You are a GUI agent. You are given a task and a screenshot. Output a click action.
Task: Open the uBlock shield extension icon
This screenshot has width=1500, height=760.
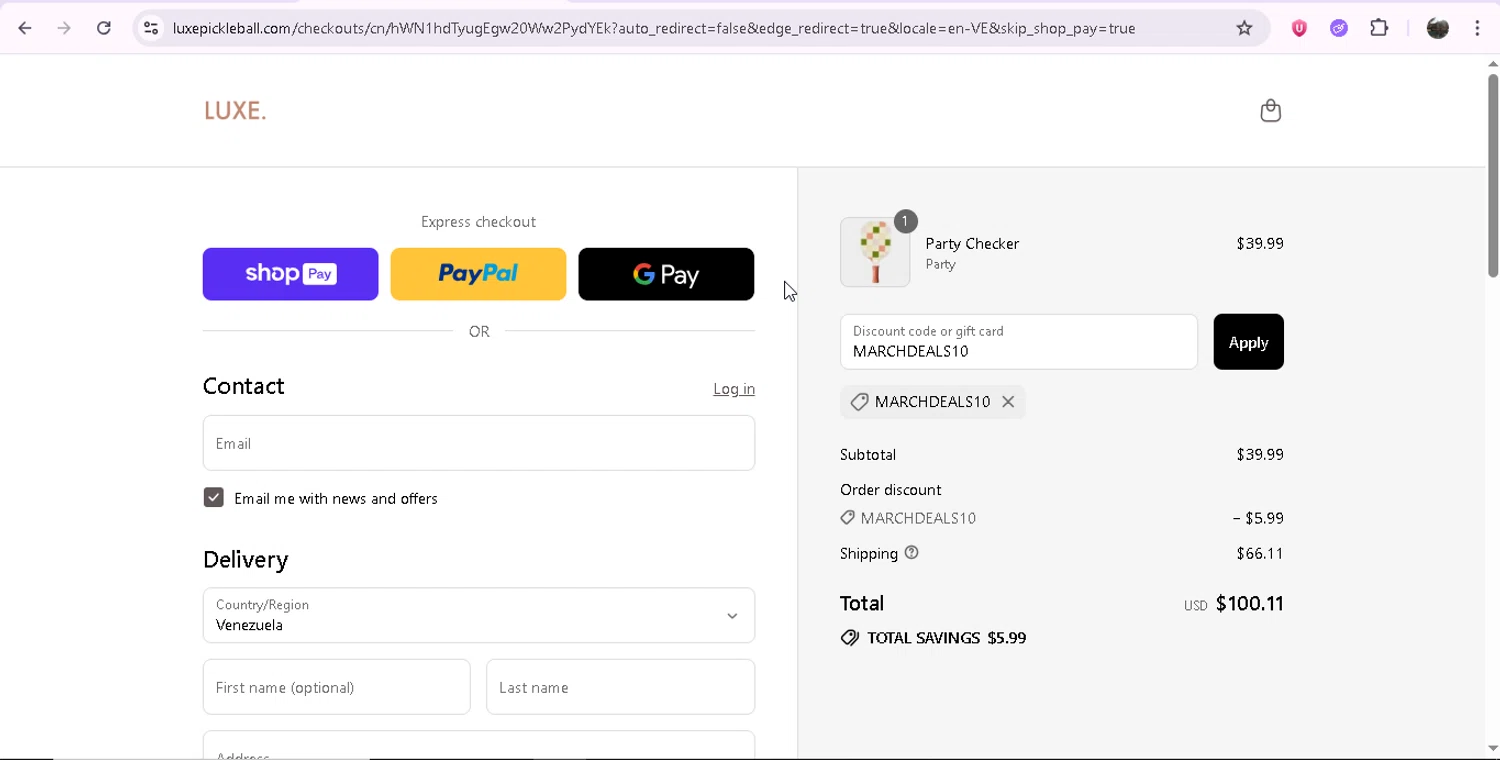tap(1299, 28)
